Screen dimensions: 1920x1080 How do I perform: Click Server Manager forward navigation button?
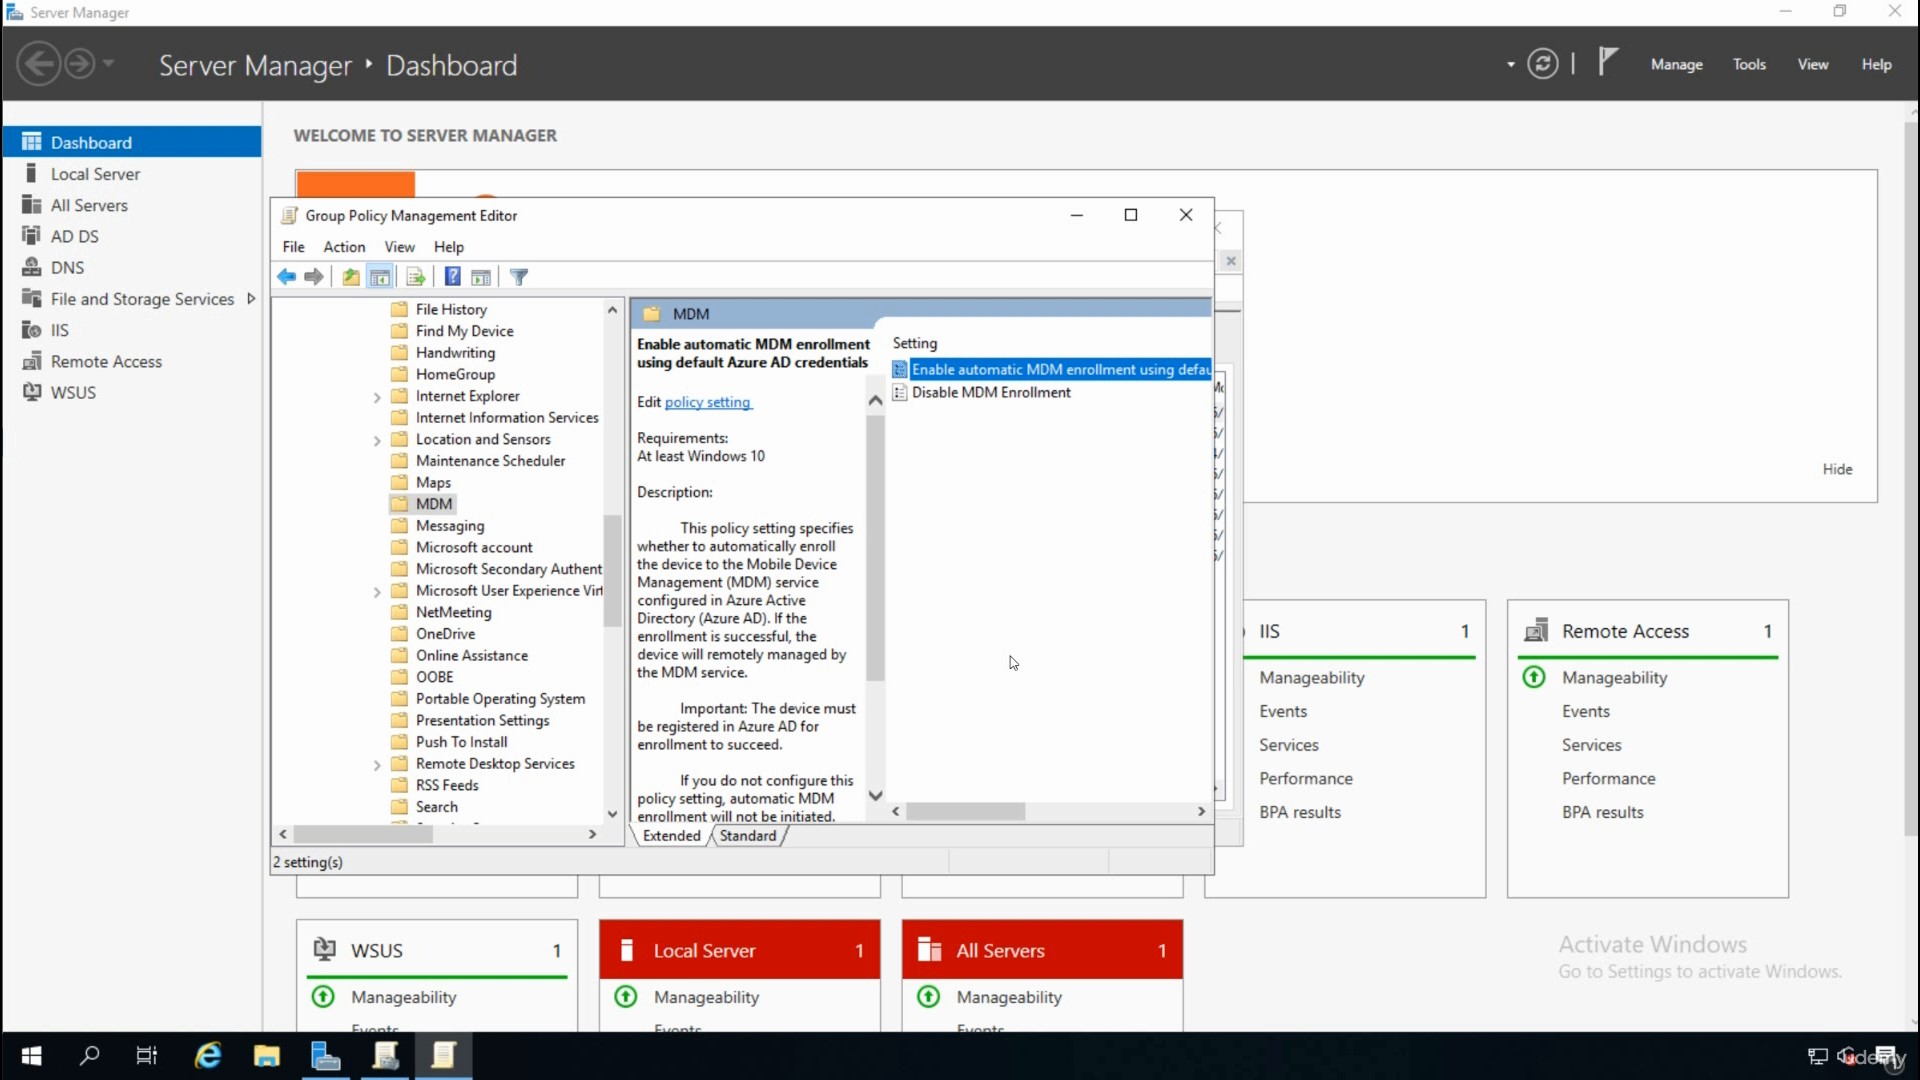pyautogui.click(x=80, y=64)
